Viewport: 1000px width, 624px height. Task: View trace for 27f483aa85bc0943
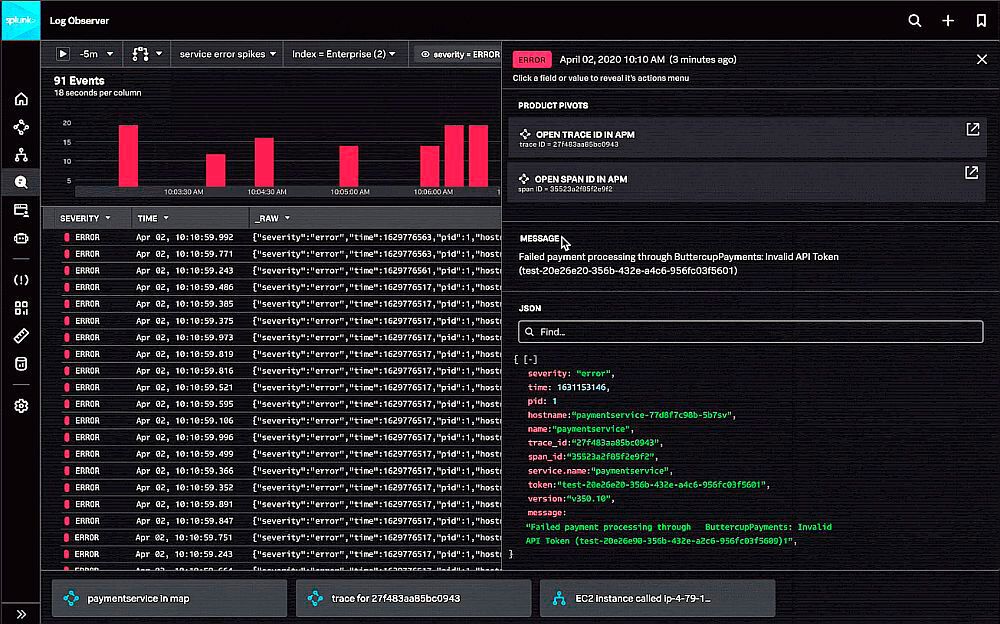[x=412, y=597]
